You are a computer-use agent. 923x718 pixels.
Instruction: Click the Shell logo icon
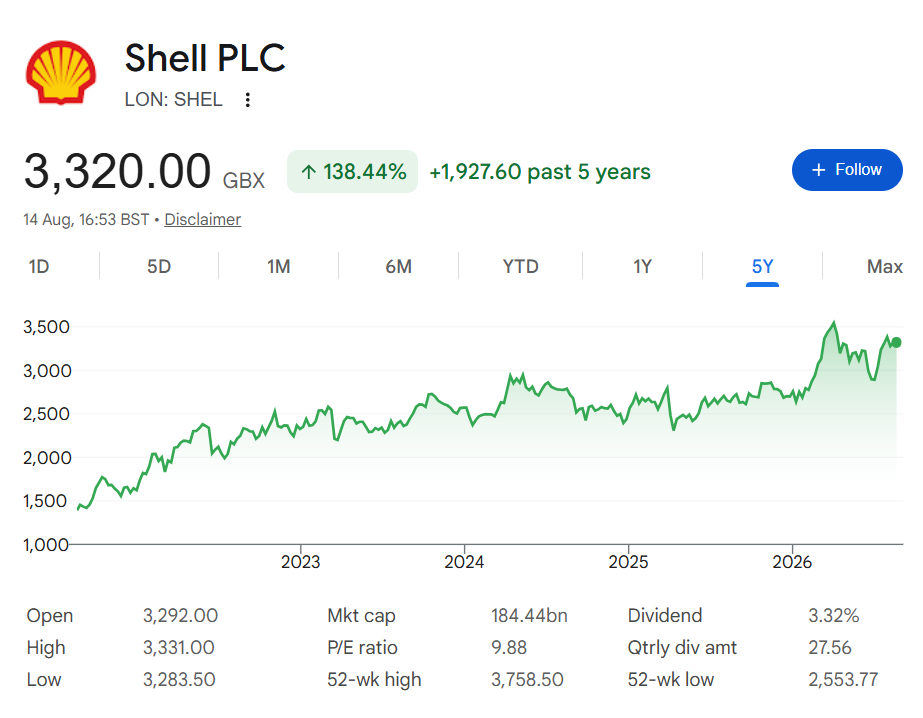[x=61, y=72]
